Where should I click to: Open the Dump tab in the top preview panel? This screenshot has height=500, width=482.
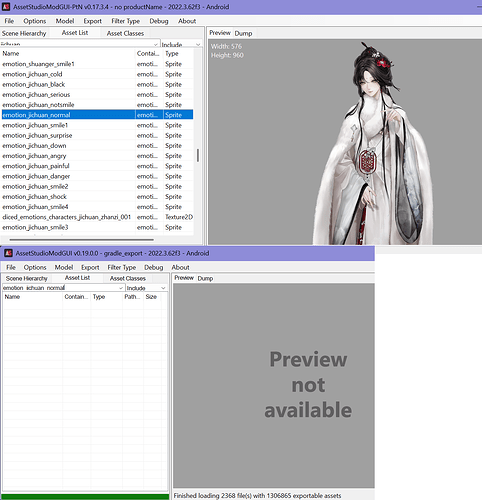tap(243, 33)
